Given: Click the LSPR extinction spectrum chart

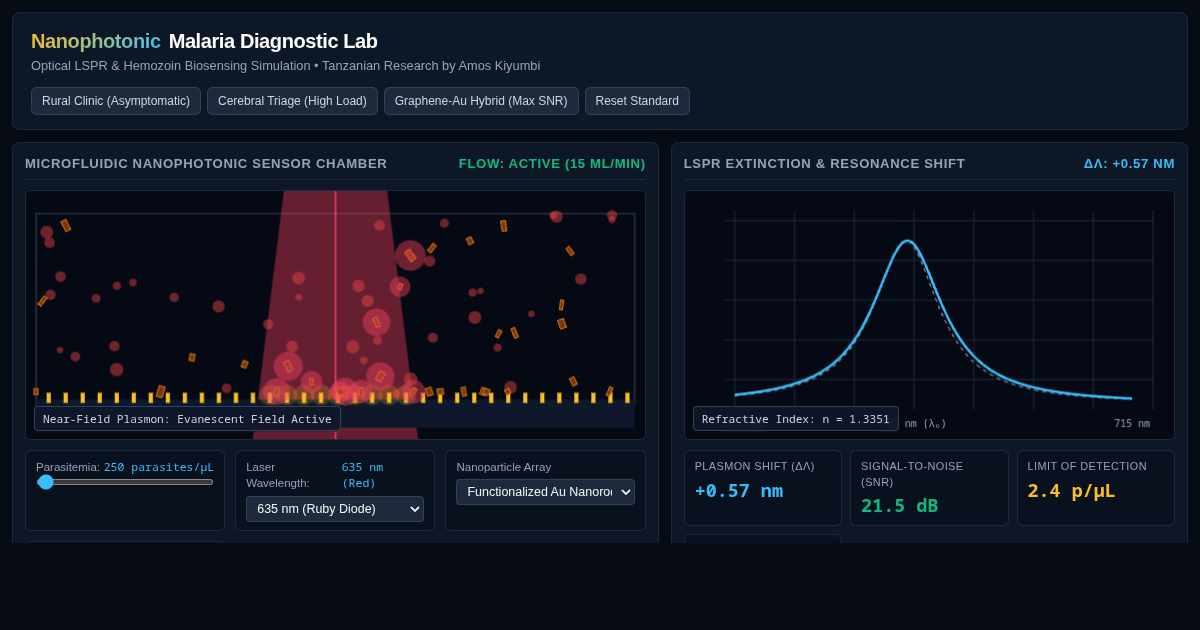Looking at the screenshot, I should 929,315.
